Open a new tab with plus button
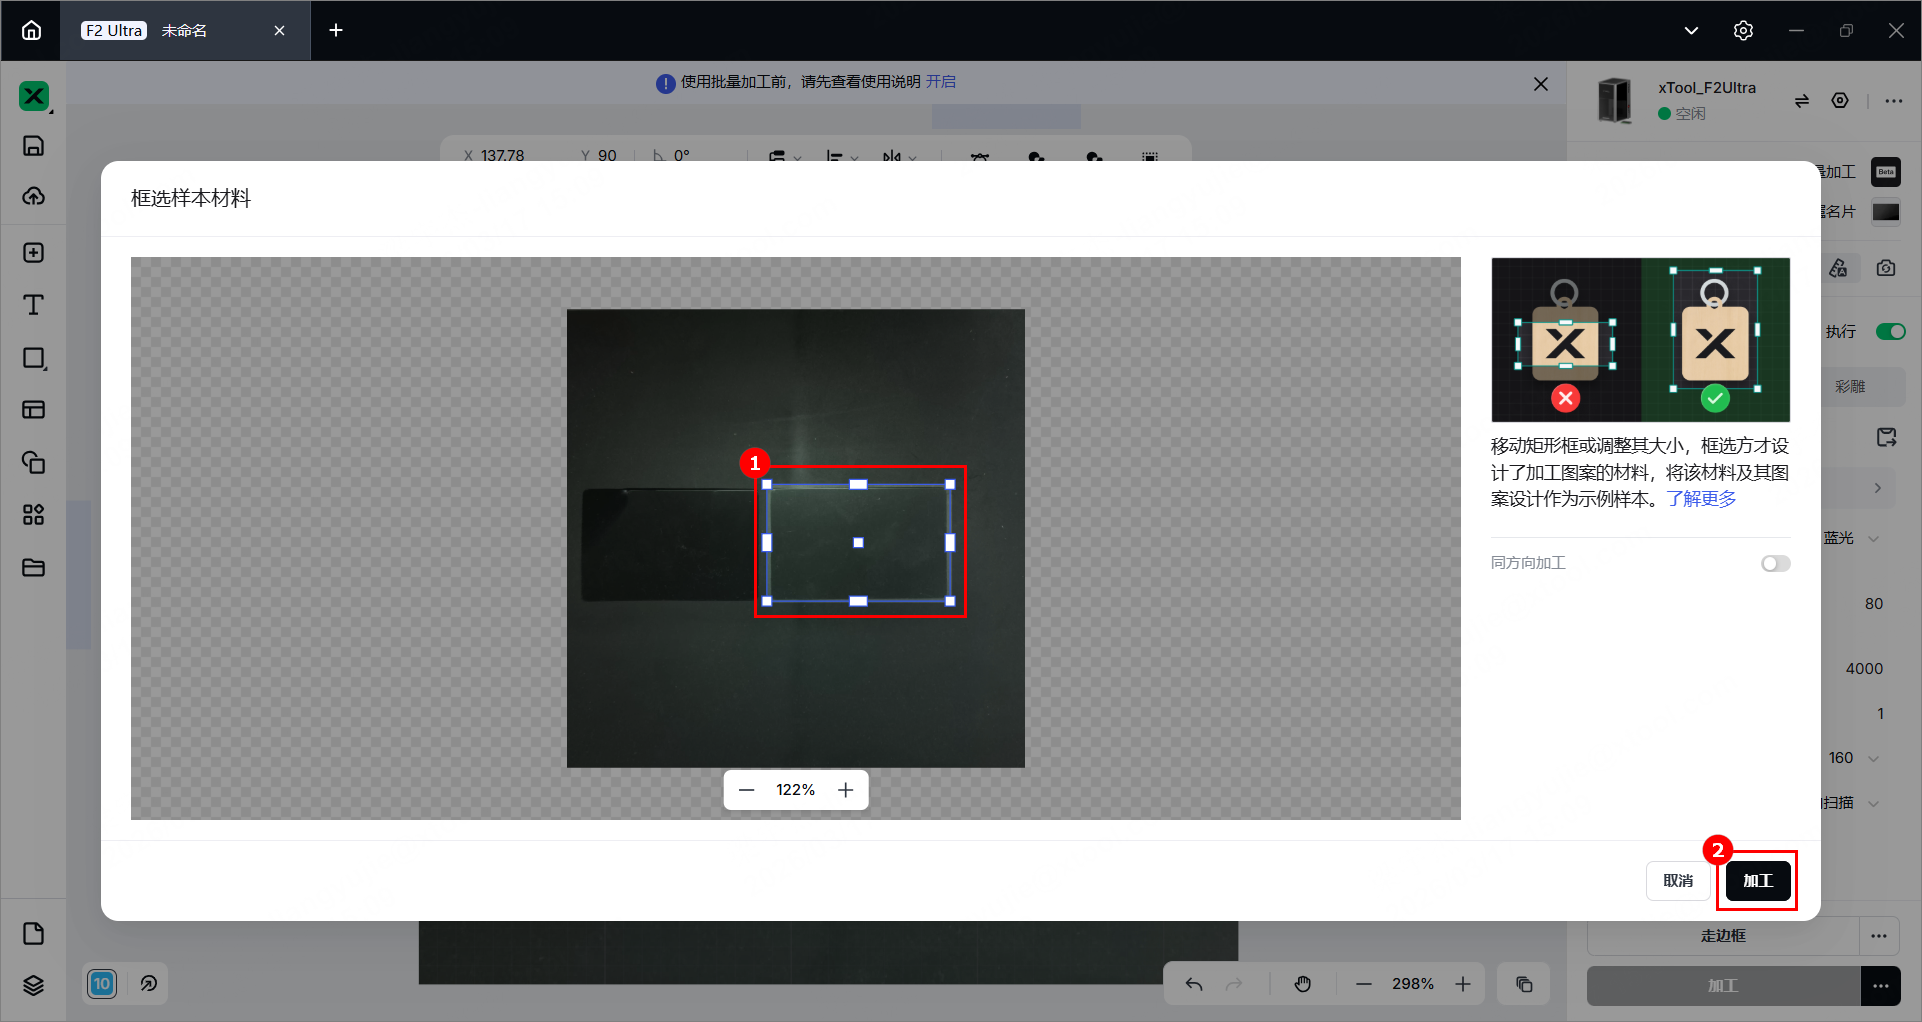 pos(336,30)
